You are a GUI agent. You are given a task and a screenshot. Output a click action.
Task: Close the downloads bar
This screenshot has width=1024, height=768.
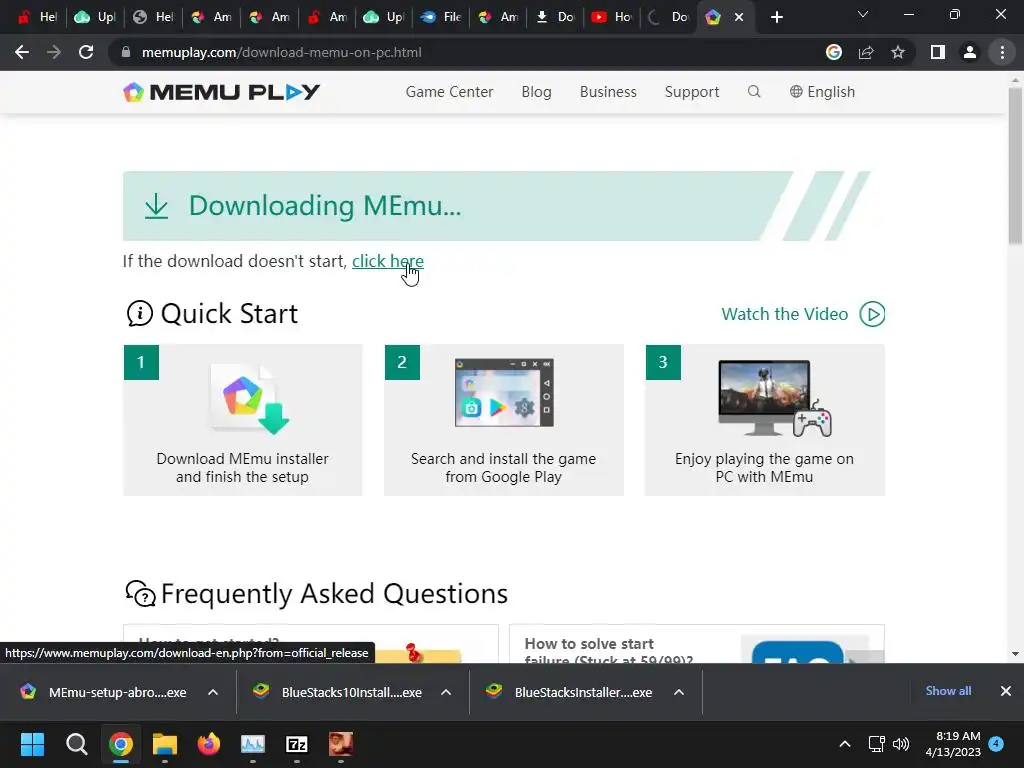tap(1006, 691)
